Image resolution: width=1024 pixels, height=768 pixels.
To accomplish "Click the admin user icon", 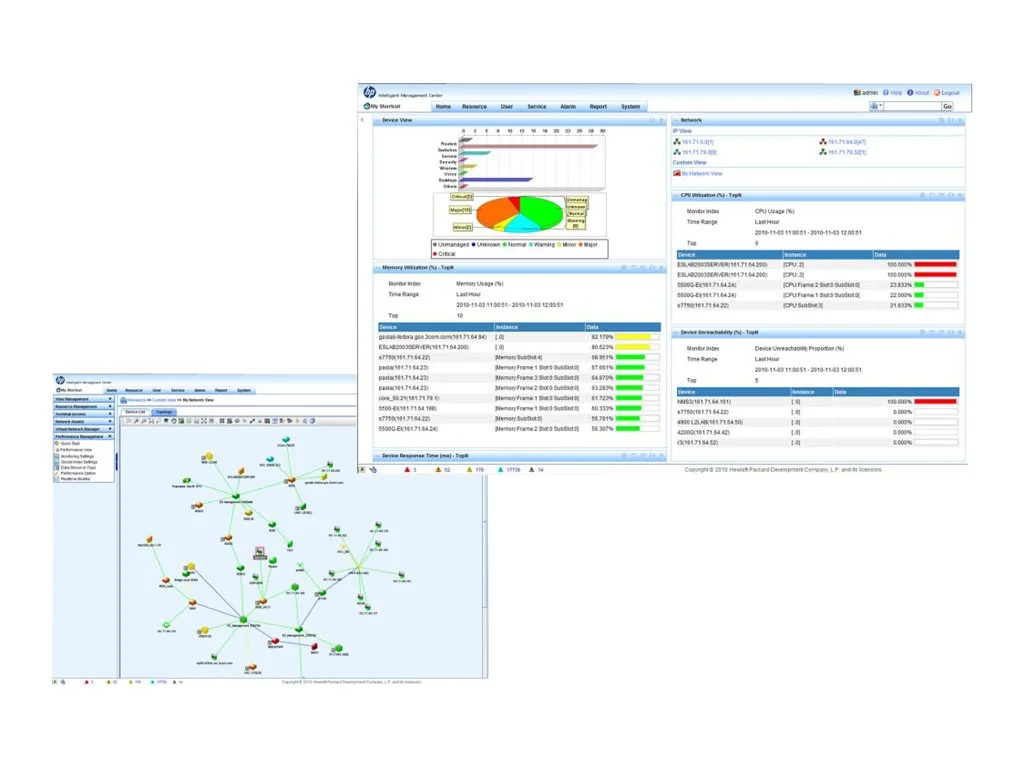I will 857,93.
